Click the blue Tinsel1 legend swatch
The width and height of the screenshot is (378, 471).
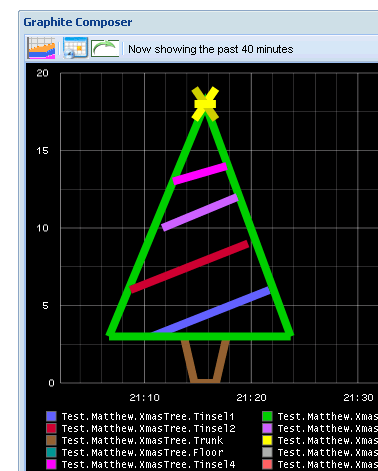51,416
